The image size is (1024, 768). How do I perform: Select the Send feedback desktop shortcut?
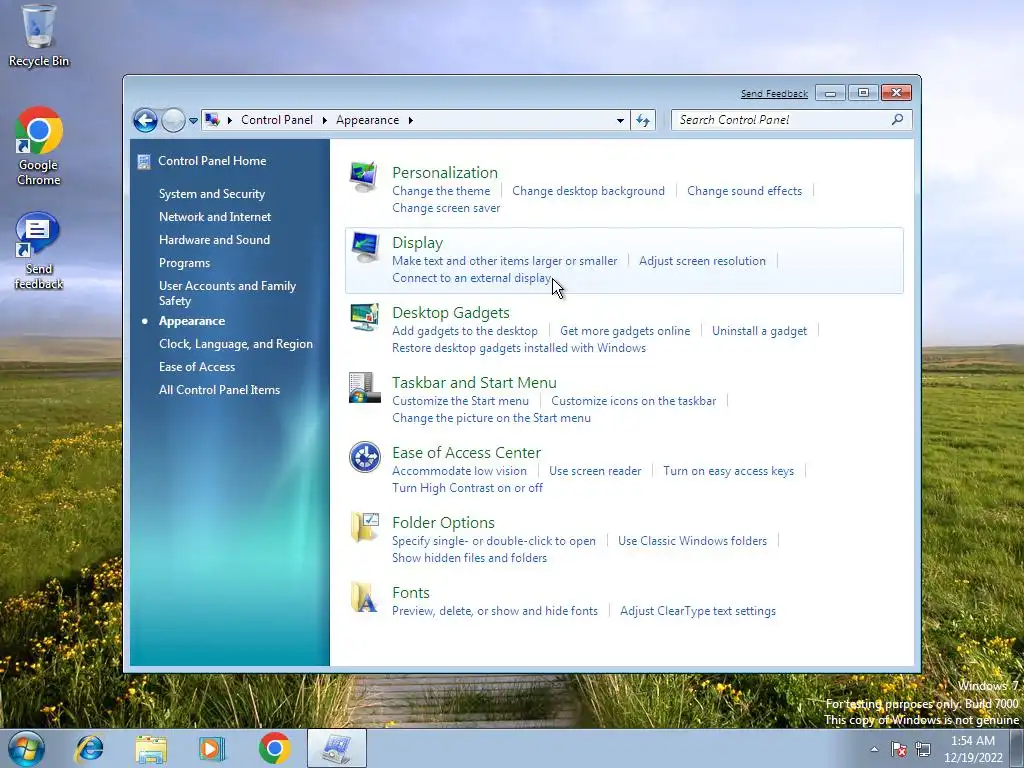tap(39, 251)
